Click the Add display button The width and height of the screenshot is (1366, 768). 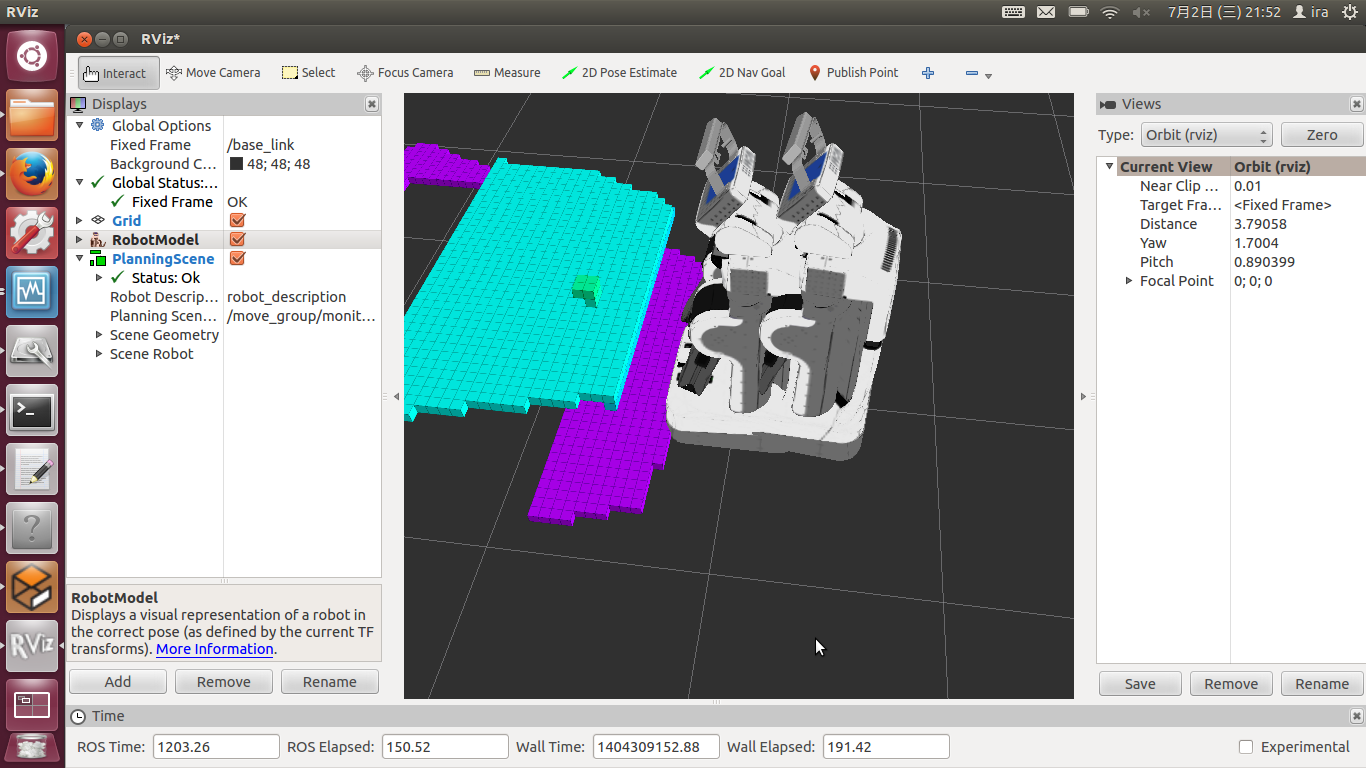pos(118,682)
